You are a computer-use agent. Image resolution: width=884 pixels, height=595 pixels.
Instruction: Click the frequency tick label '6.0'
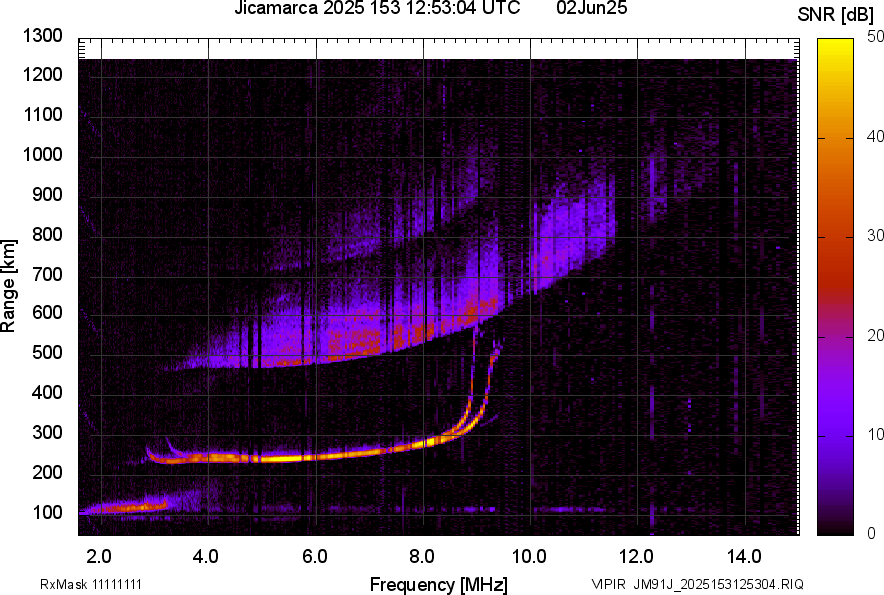click(x=315, y=557)
